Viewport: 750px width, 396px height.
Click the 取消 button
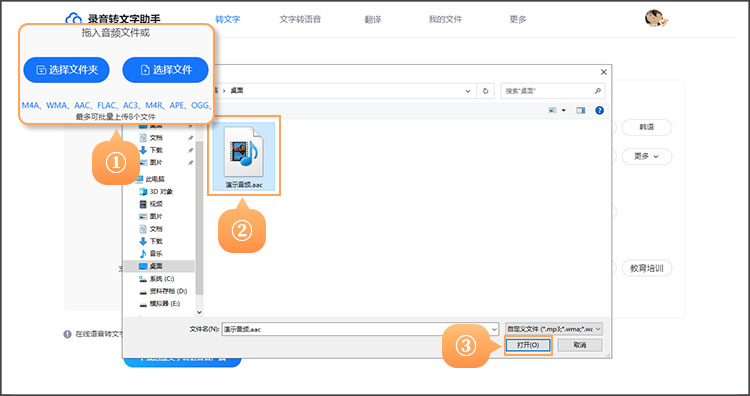point(580,345)
